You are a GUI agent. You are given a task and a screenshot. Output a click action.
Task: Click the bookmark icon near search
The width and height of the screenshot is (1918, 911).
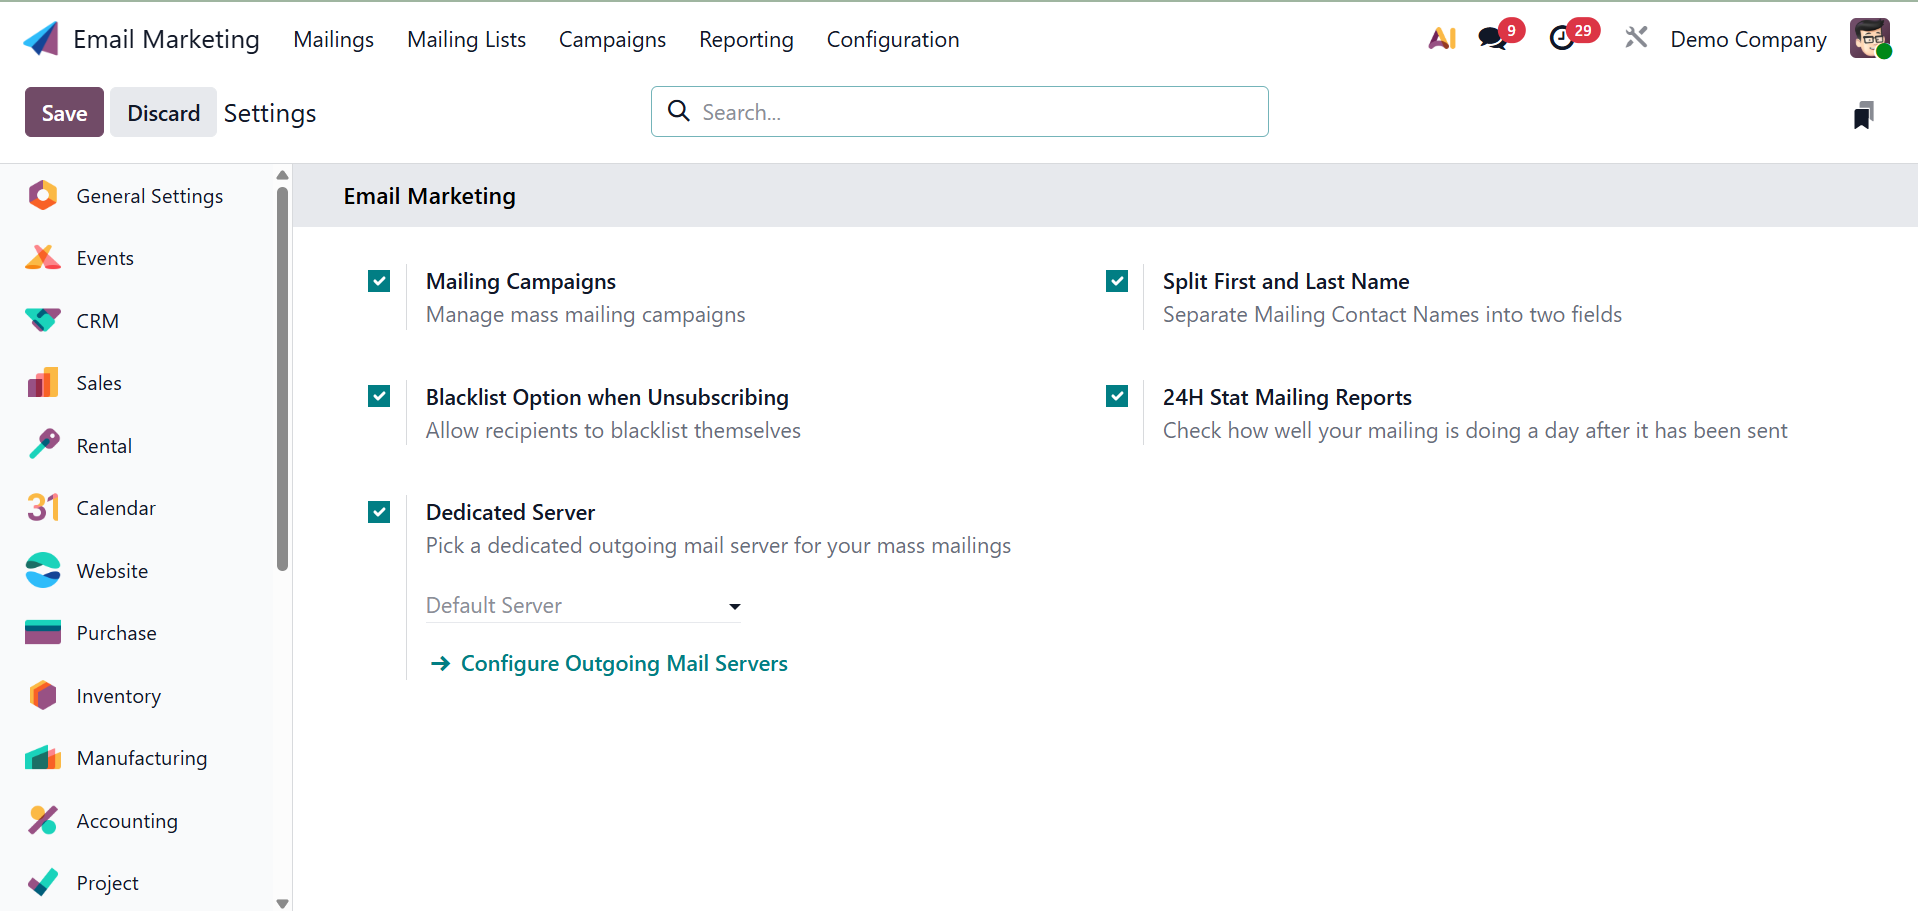[x=1862, y=115]
